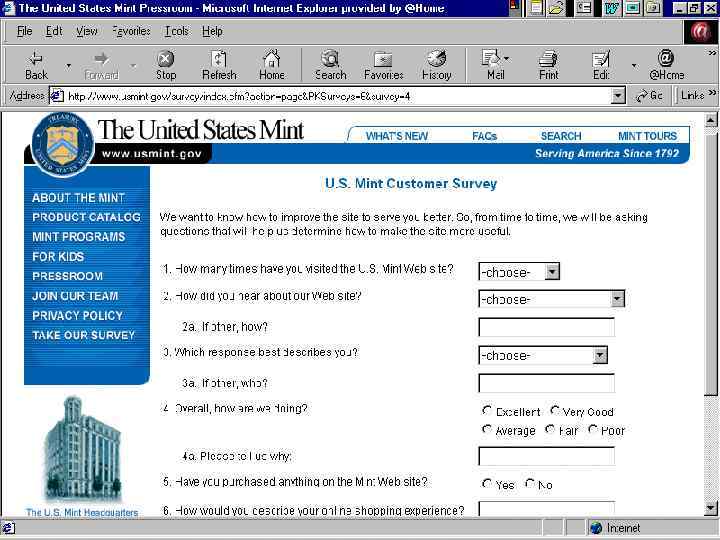Click the 4a tell us why field
This screenshot has width=720, height=540.
pos(546,456)
